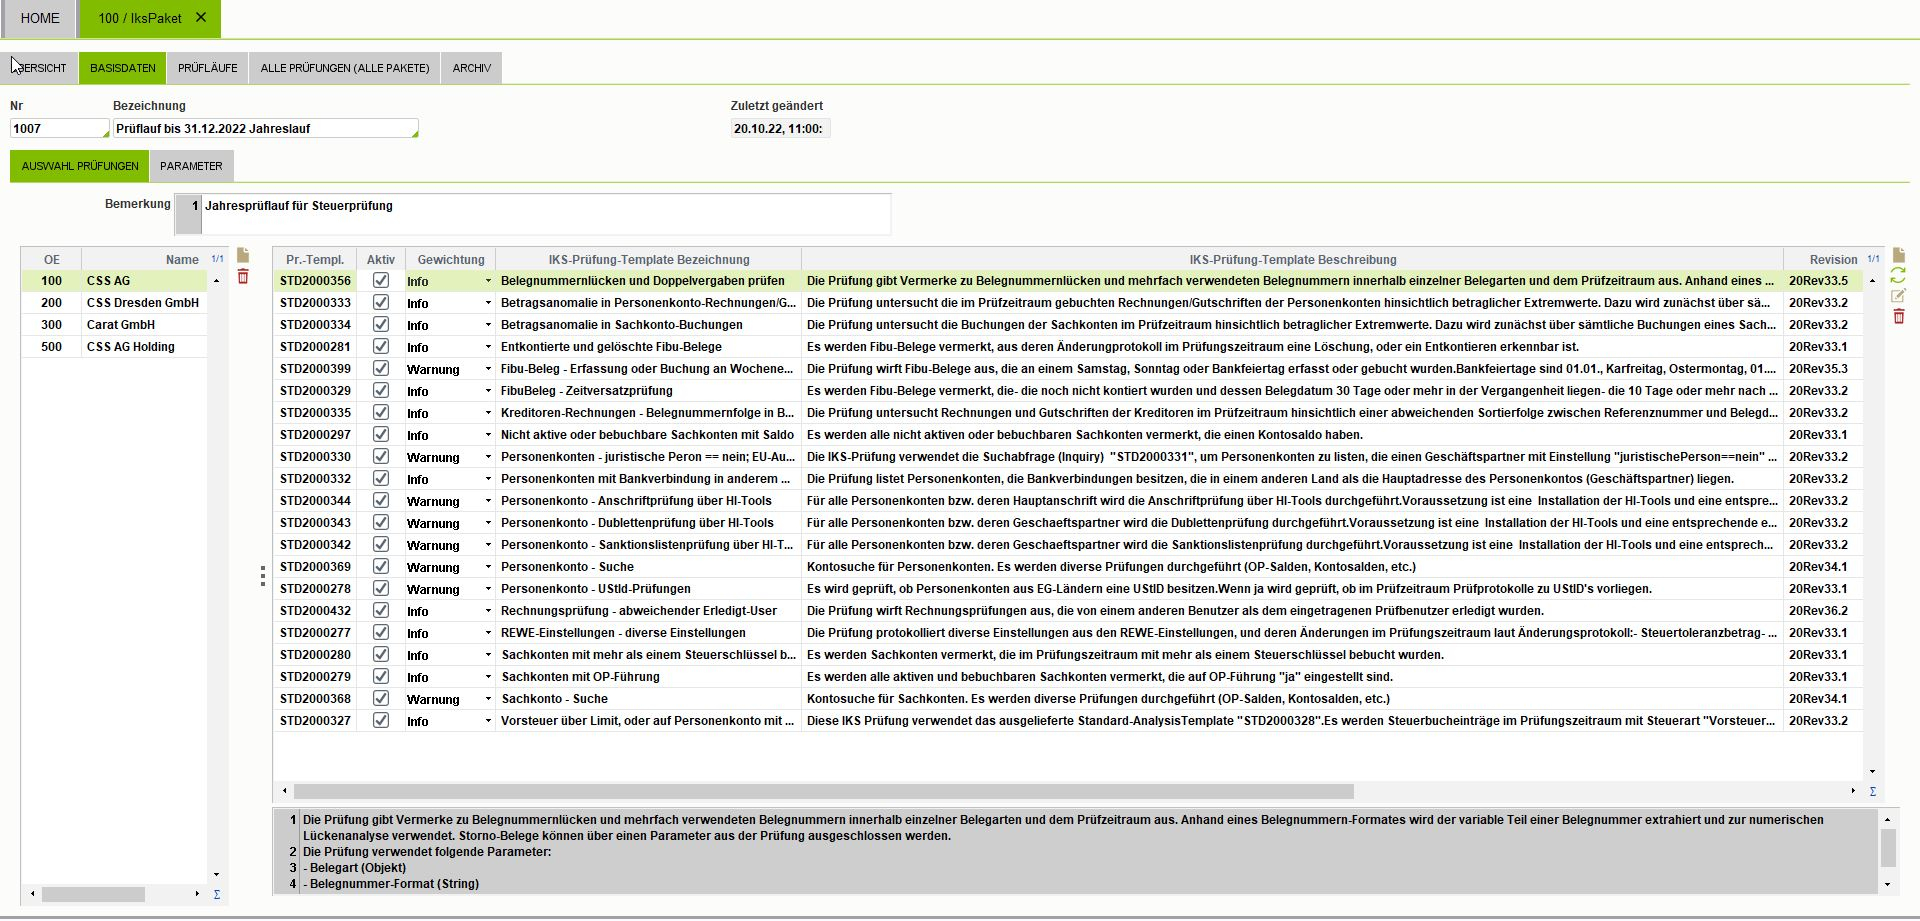Toggle Aktiv for STD2000432

pos(381,611)
